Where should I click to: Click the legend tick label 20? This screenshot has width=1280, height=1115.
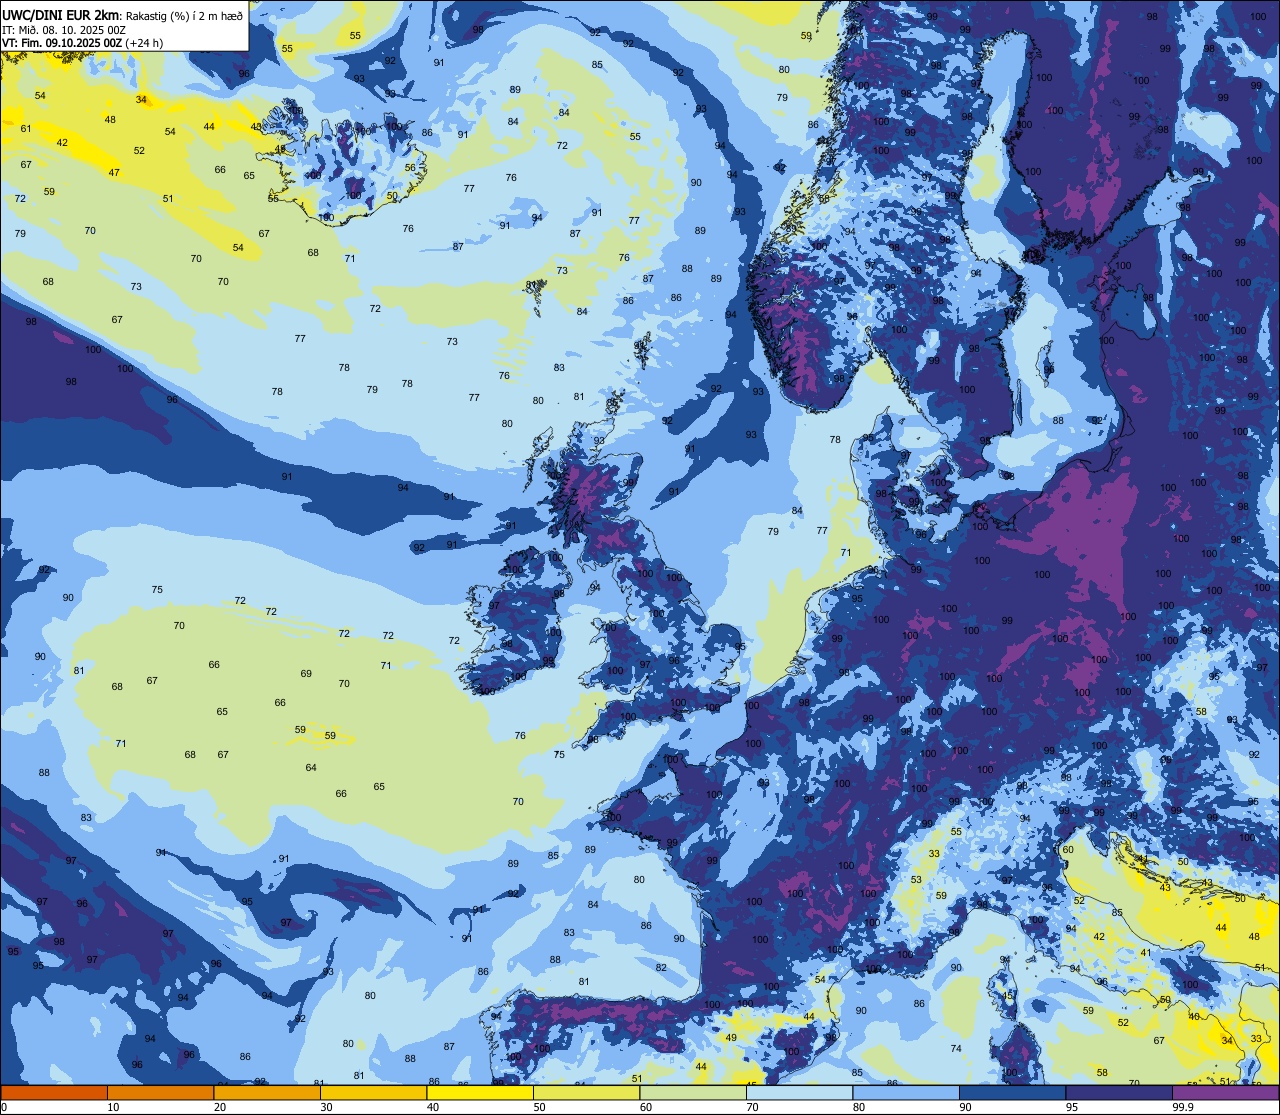(x=220, y=1107)
